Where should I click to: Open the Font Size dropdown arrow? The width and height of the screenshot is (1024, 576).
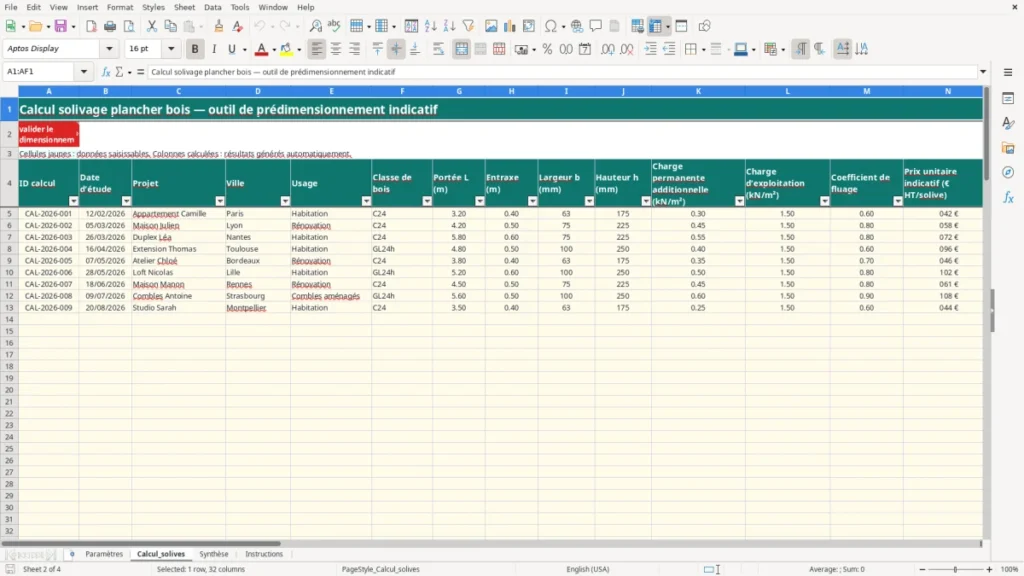(x=171, y=48)
